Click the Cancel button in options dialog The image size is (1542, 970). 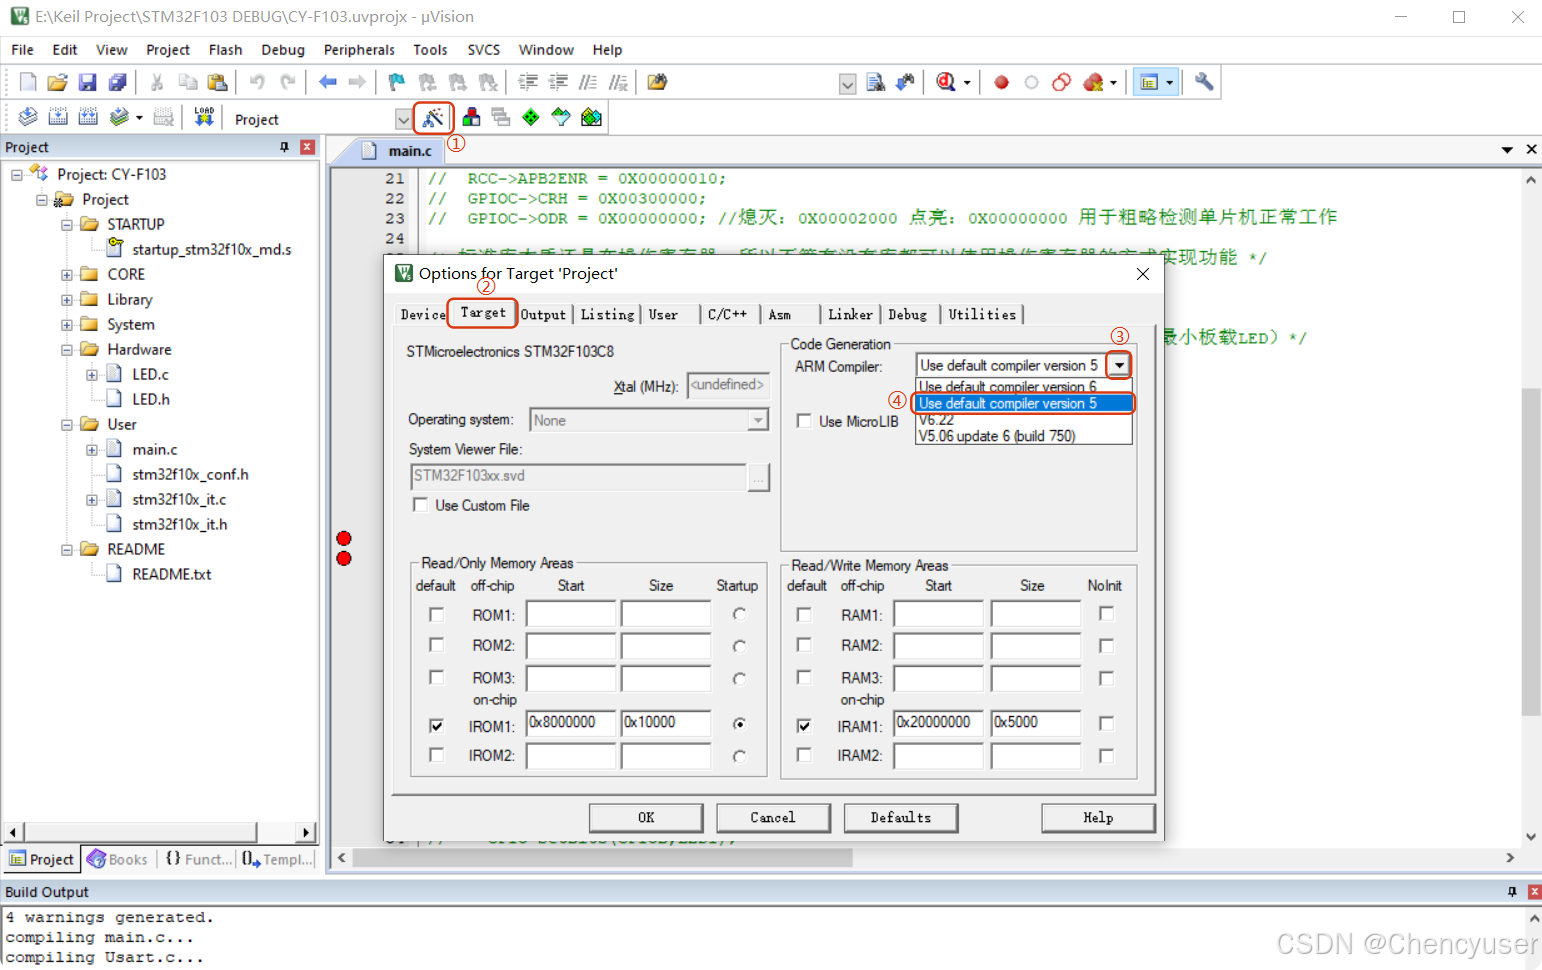click(x=773, y=817)
